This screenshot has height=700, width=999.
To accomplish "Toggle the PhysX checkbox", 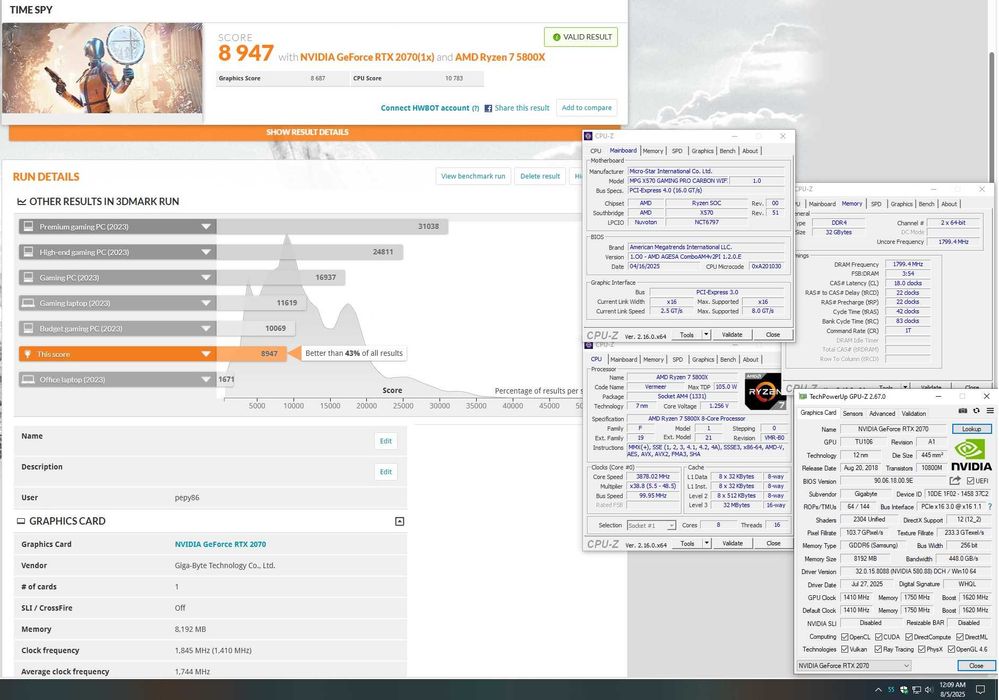I will pos(921,650).
